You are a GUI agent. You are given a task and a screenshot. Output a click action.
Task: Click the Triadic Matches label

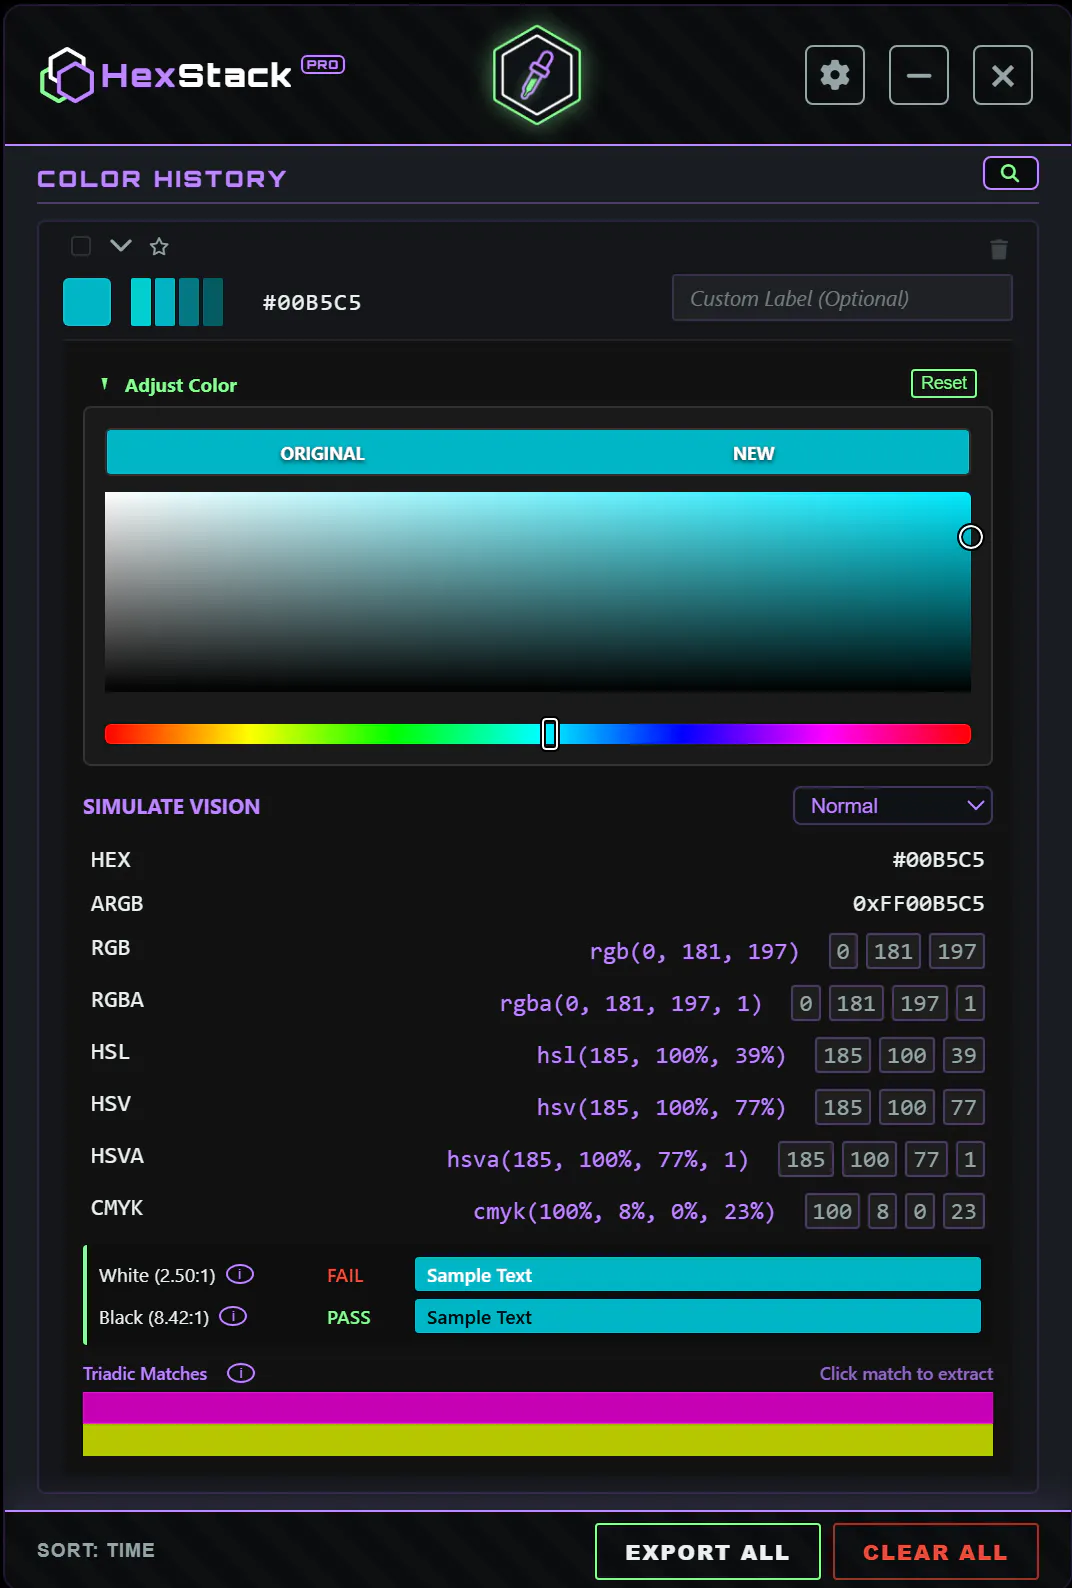click(x=145, y=1373)
